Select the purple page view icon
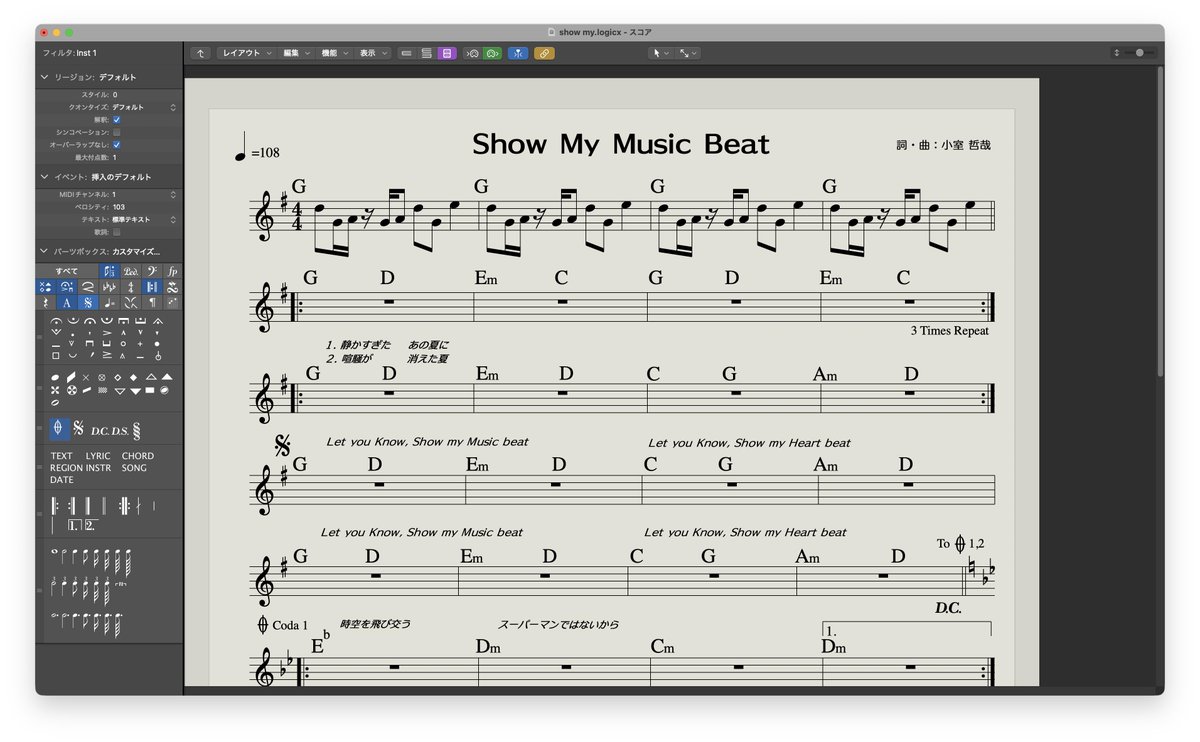 (447, 53)
